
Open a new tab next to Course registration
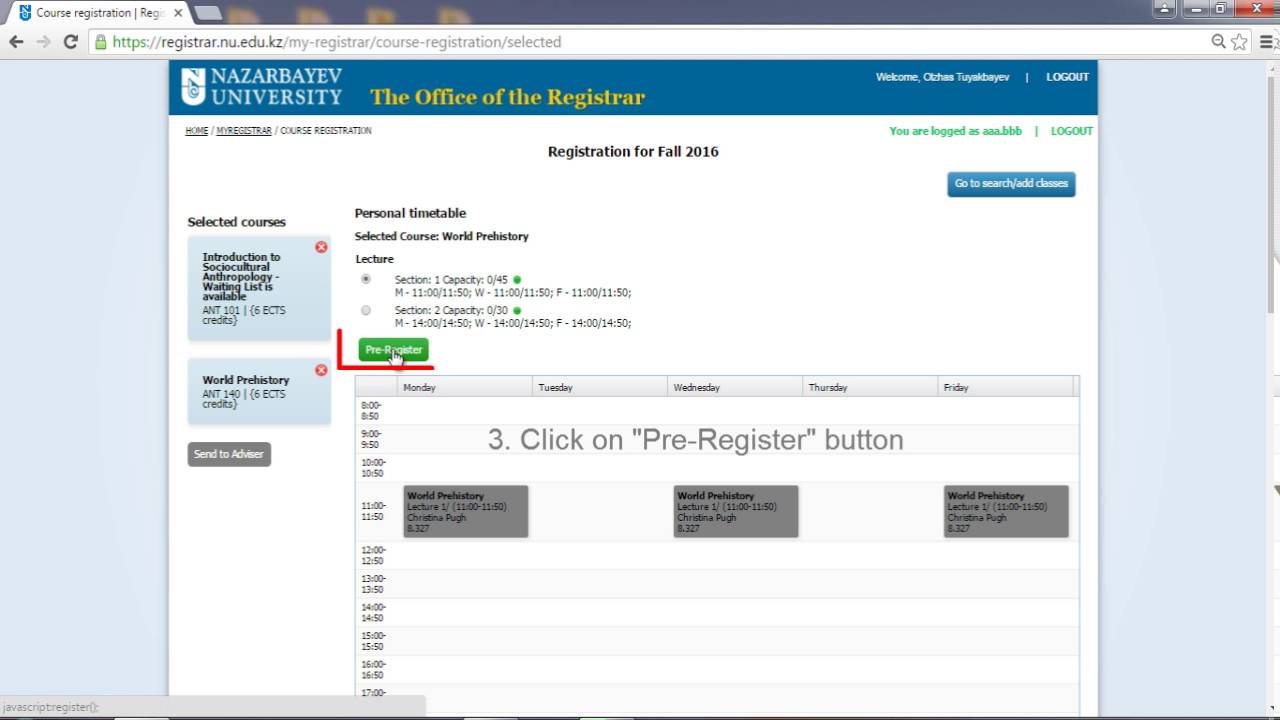208,13
